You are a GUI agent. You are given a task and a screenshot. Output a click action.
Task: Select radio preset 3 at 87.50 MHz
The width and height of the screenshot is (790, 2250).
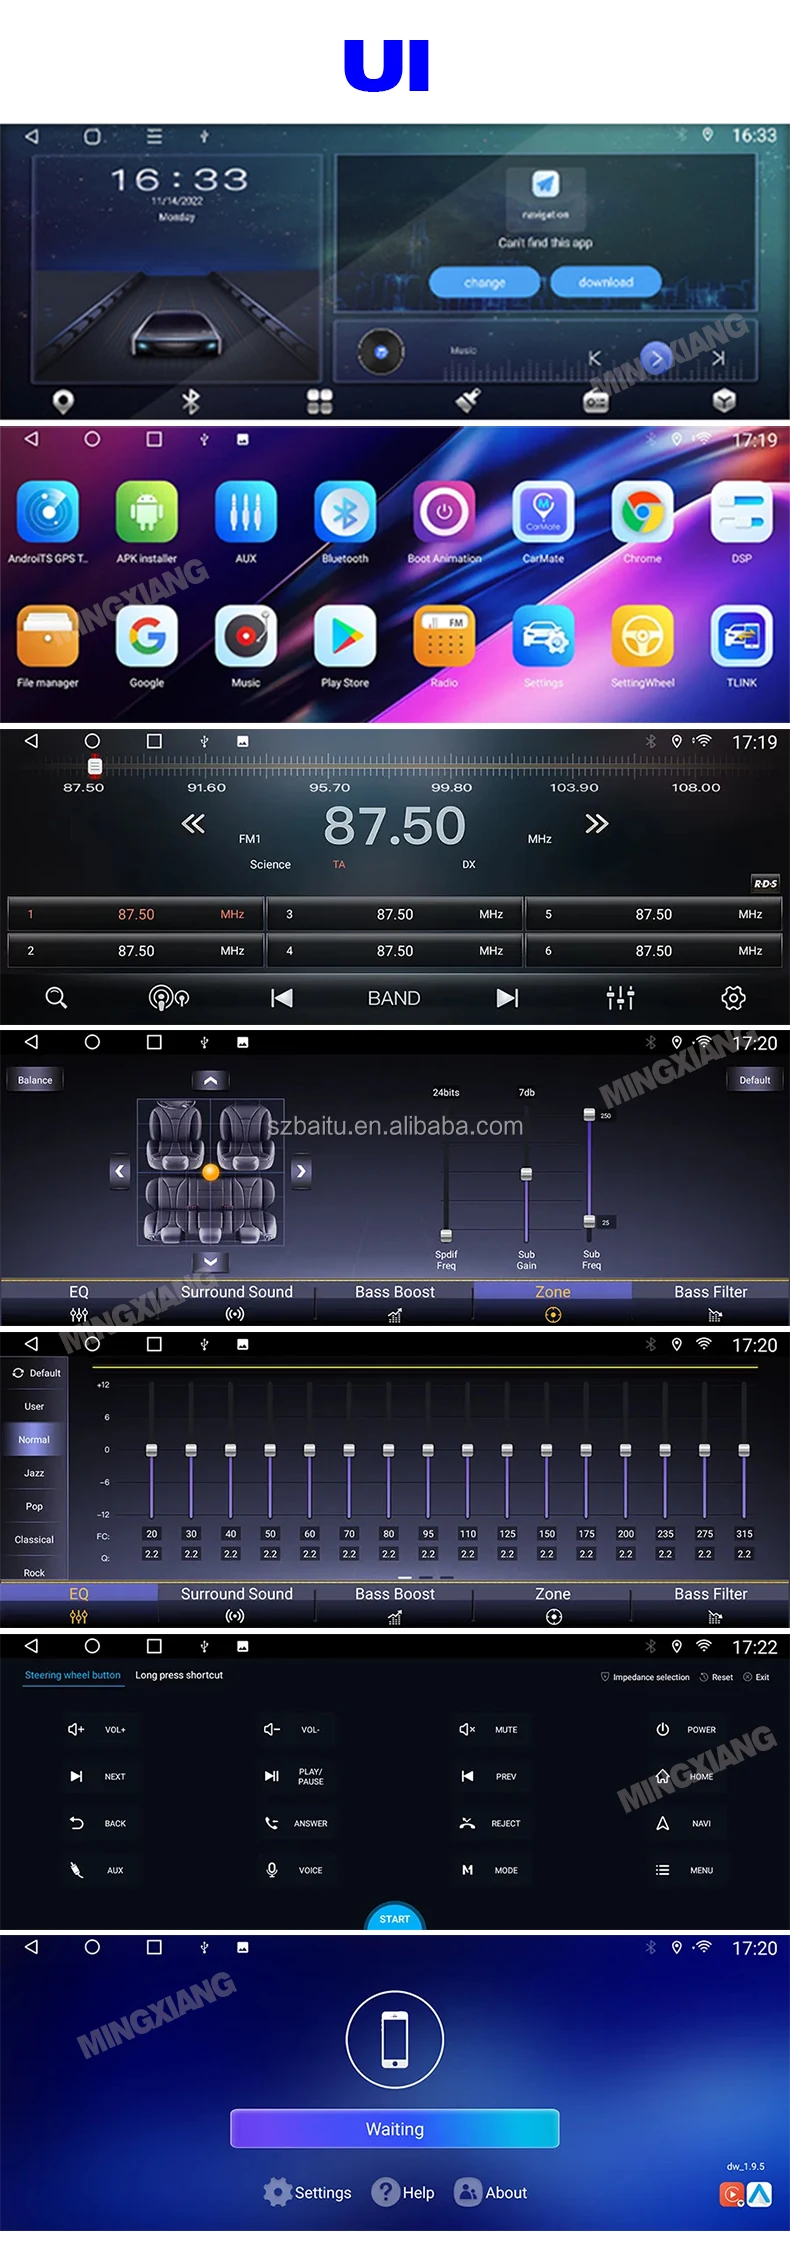pyautogui.click(x=394, y=914)
